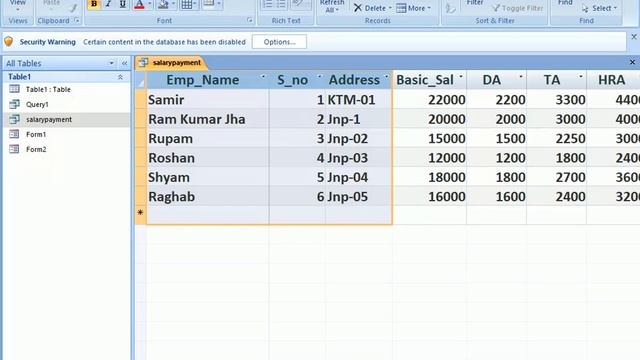This screenshot has height=360, width=640.
Task: Click the DA cell 1200
Action: [x=497, y=158]
